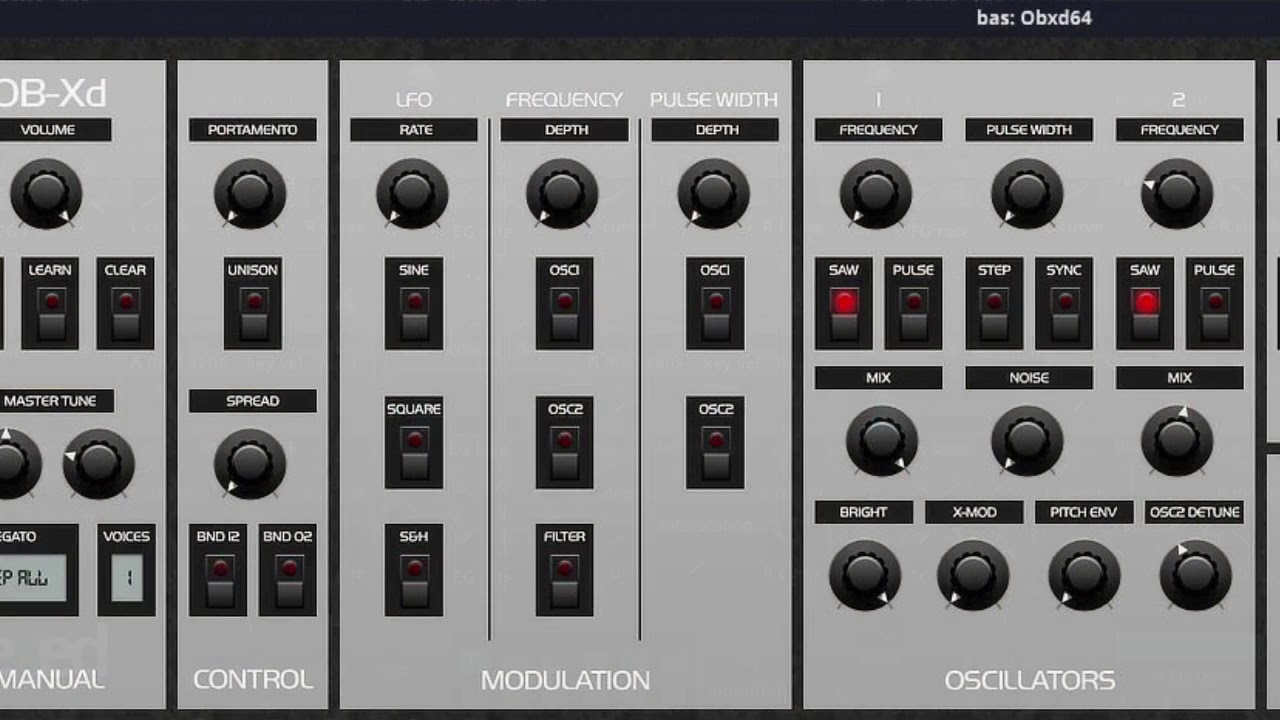Click oscillator 1 MIX knob
The height and width of the screenshot is (720, 1280).
point(882,440)
